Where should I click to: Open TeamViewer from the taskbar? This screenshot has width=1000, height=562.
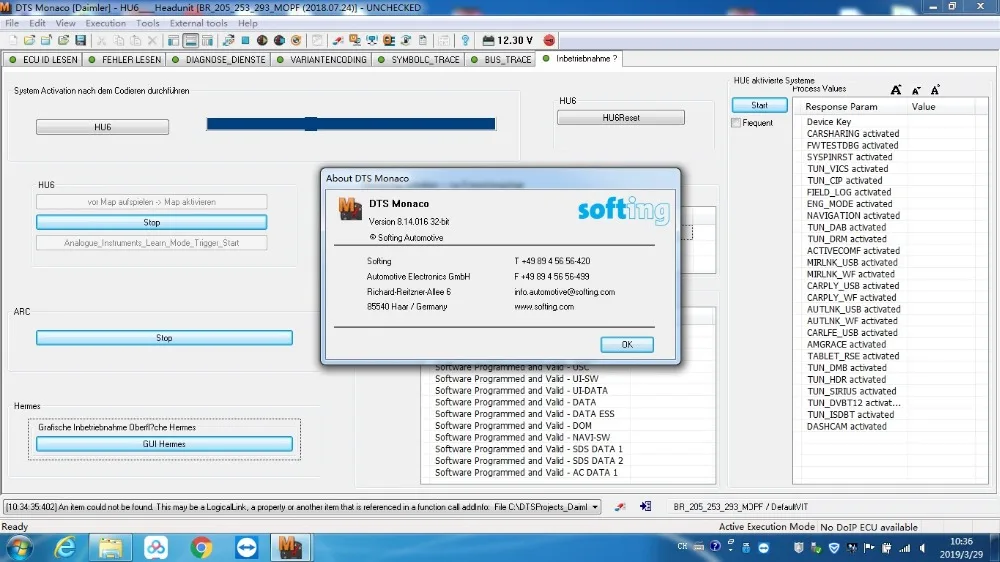246,547
